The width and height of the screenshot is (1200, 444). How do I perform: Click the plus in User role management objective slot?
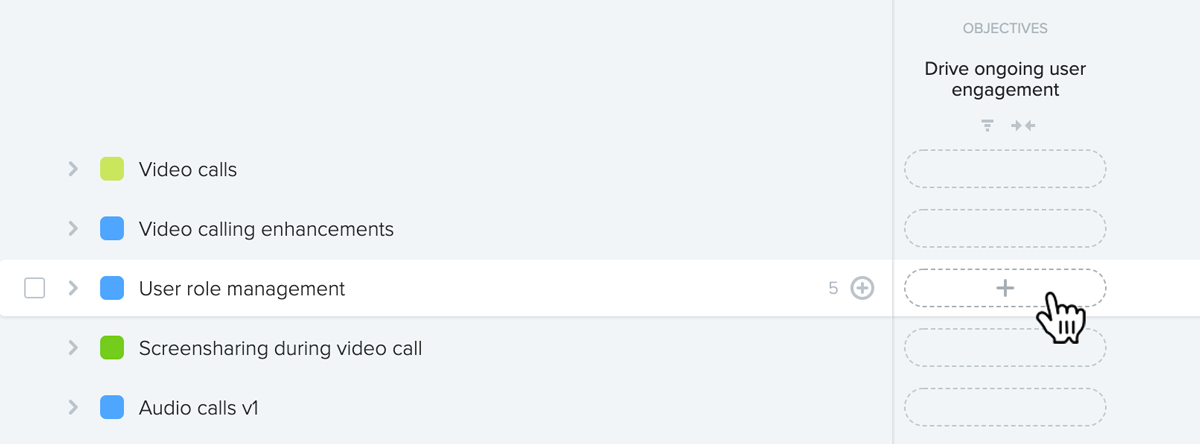[1005, 288]
